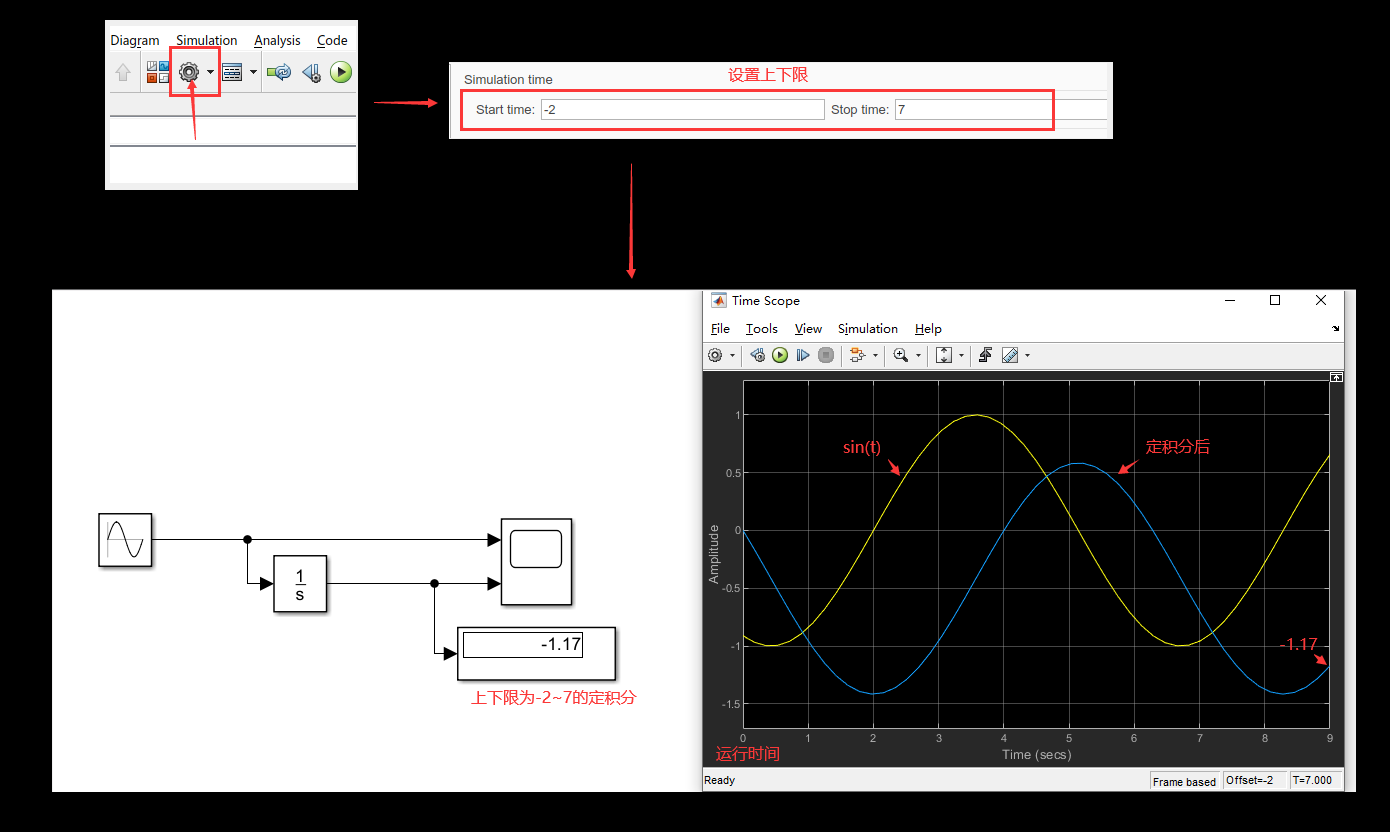The height and width of the screenshot is (832, 1390).
Task: Click the dock Time Scope arrow
Action: click(x=1336, y=328)
